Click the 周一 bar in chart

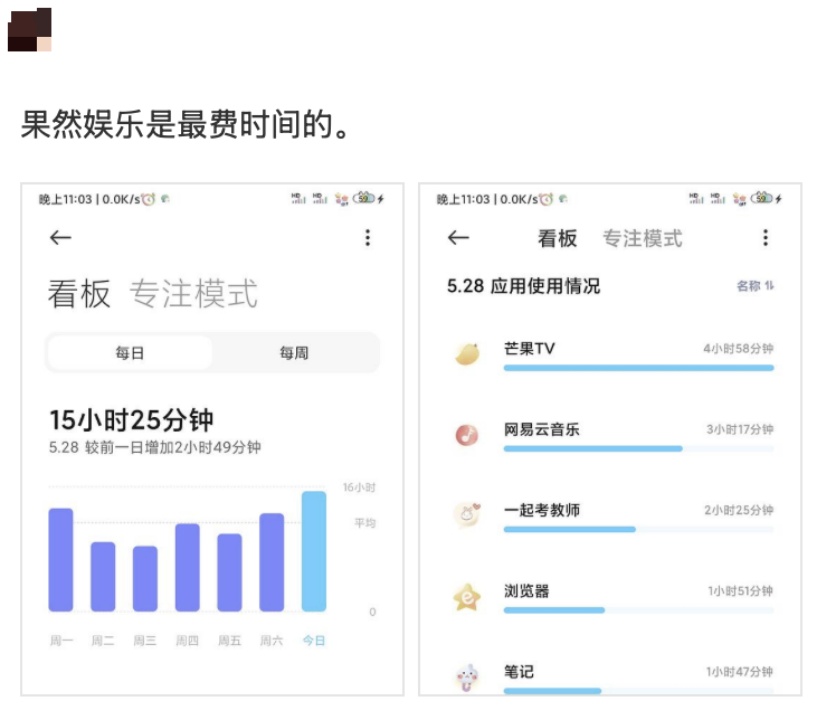pyautogui.click(x=61, y=559)
